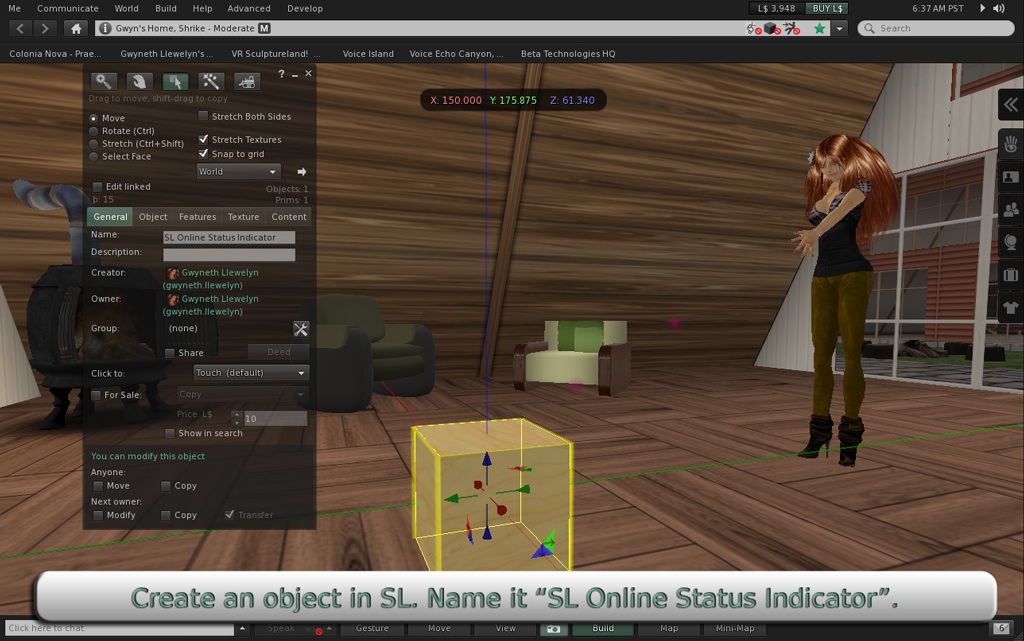Open build tools help question mark
1024x641 pixels.
[281, 74]
